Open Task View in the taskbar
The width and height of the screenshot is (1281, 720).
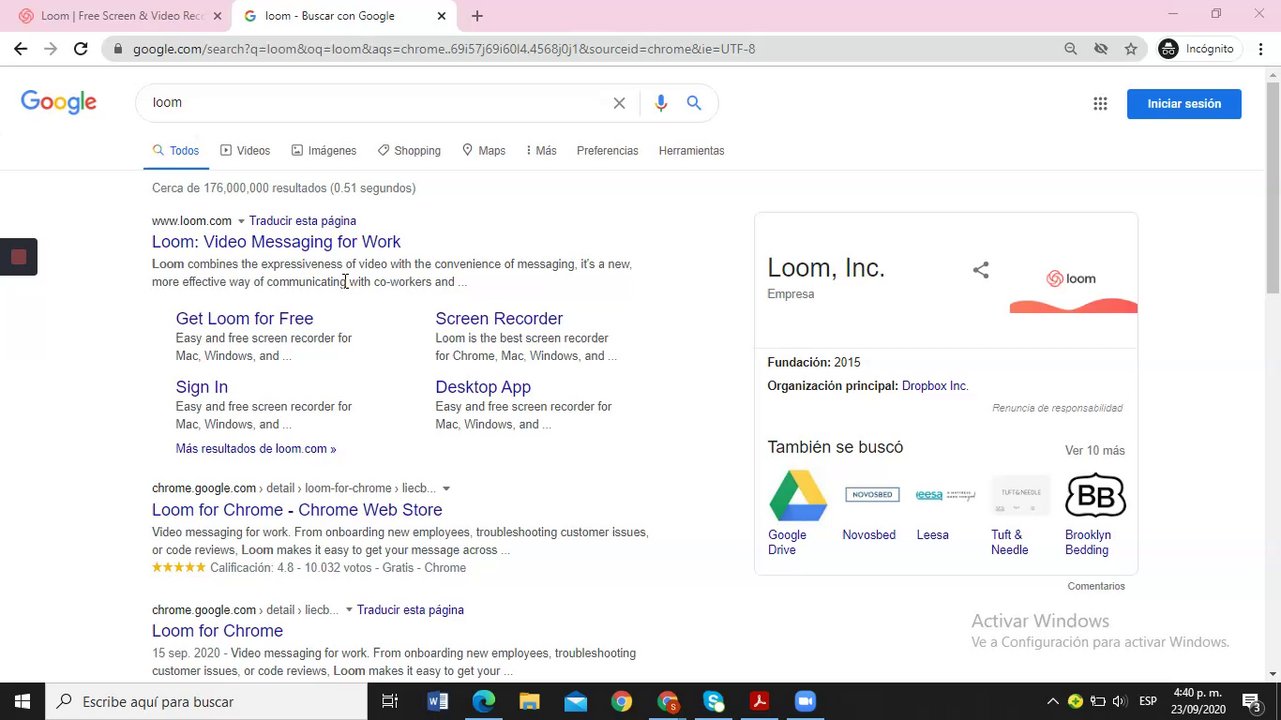[x=390, y=702]
